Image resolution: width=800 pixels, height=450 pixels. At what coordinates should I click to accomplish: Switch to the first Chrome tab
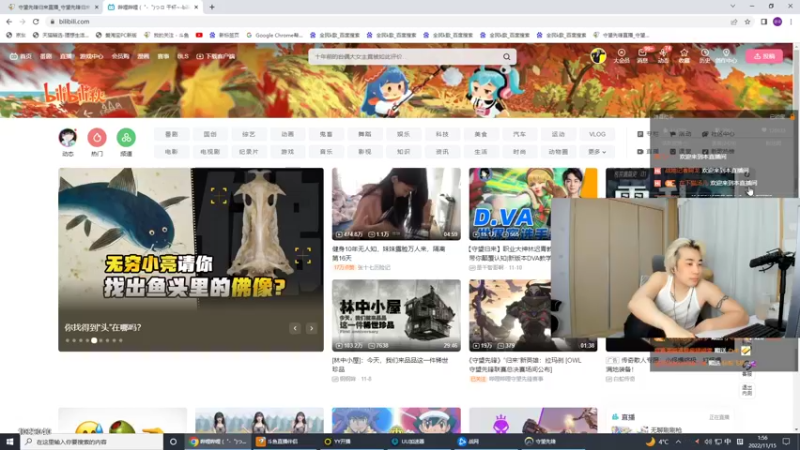pyautogui.click(x=51, y=7)
